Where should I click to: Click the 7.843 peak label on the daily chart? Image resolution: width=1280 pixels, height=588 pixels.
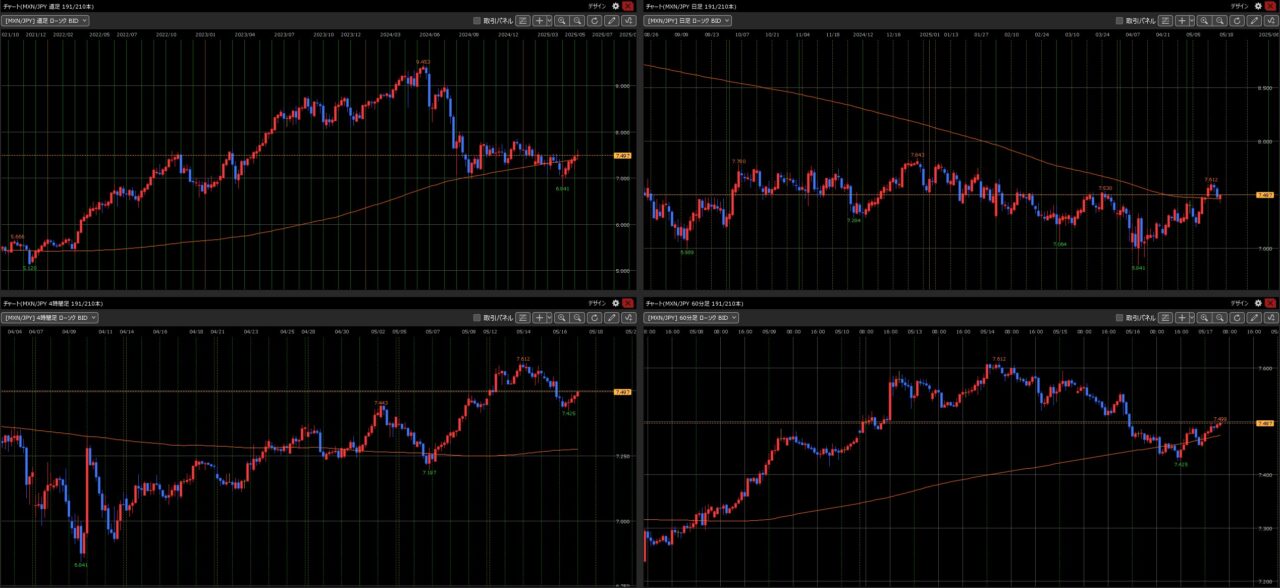tap(917, 155)
